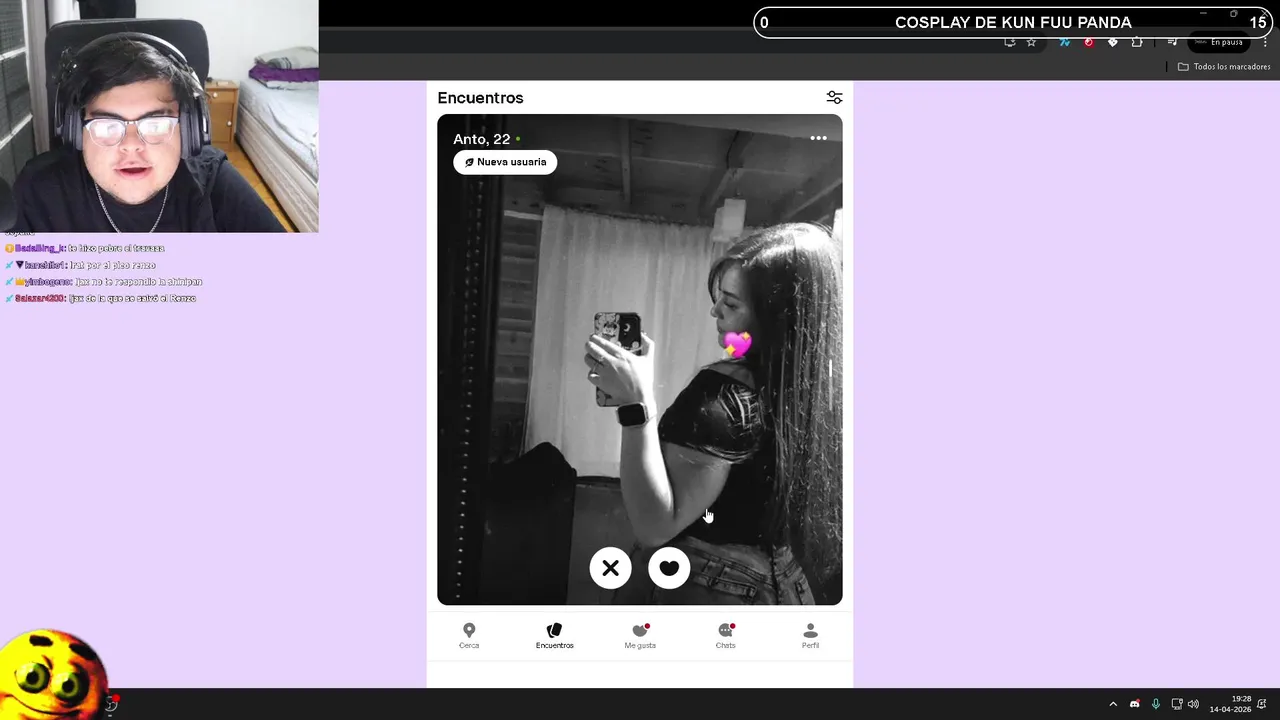Open the media control playlist icon
Screen dimensions: 1280x720
tap(1172, 42)
